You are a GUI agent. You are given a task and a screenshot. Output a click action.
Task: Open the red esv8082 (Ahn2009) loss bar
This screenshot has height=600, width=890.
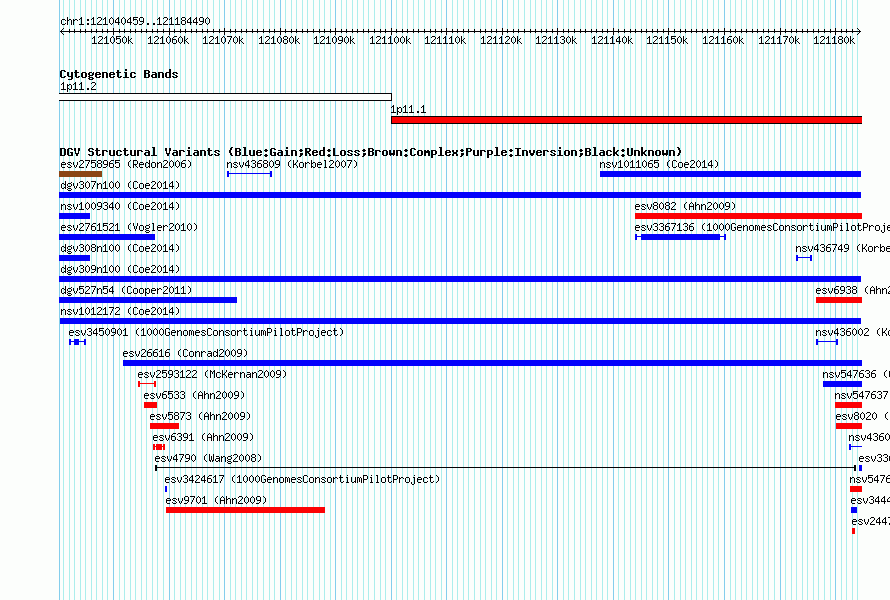pos(748,216)
